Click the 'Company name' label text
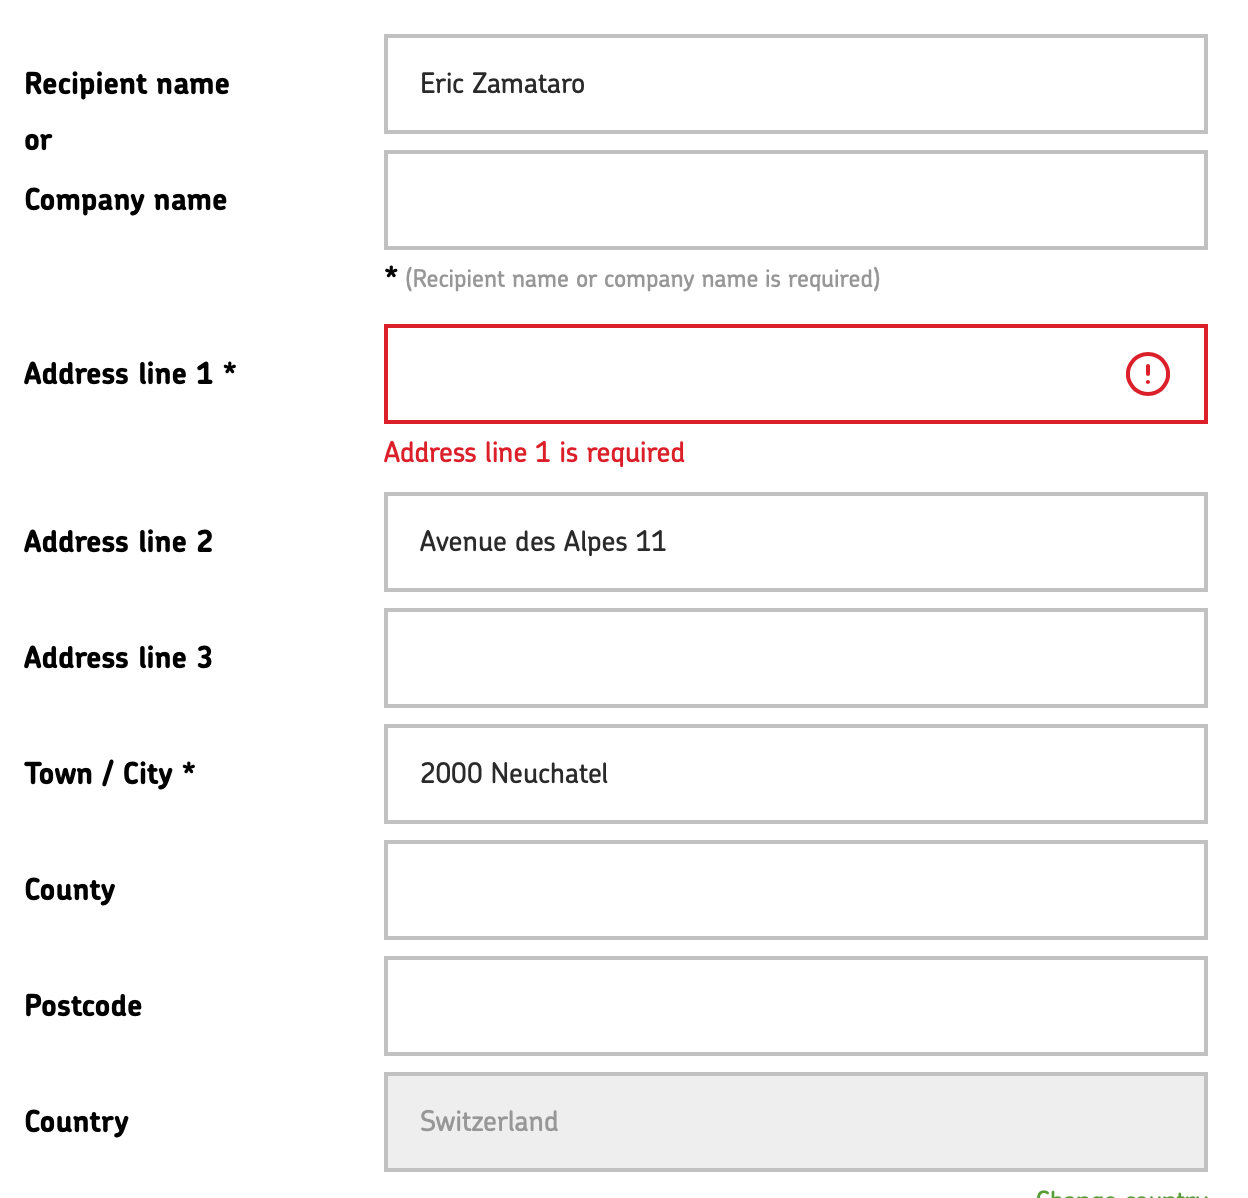The height and width of the screenshot is (1198, 1248). [126, 201]
